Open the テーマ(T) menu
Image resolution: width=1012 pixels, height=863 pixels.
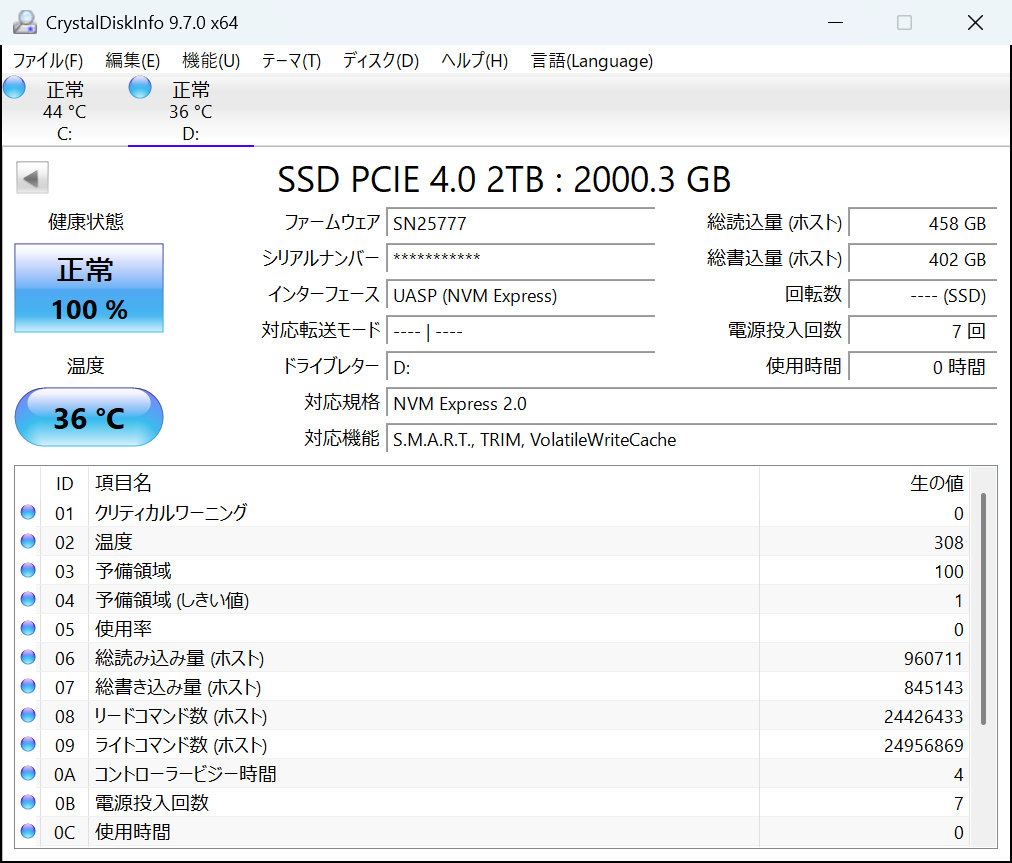pyautogui.click(x=291, y=61)
